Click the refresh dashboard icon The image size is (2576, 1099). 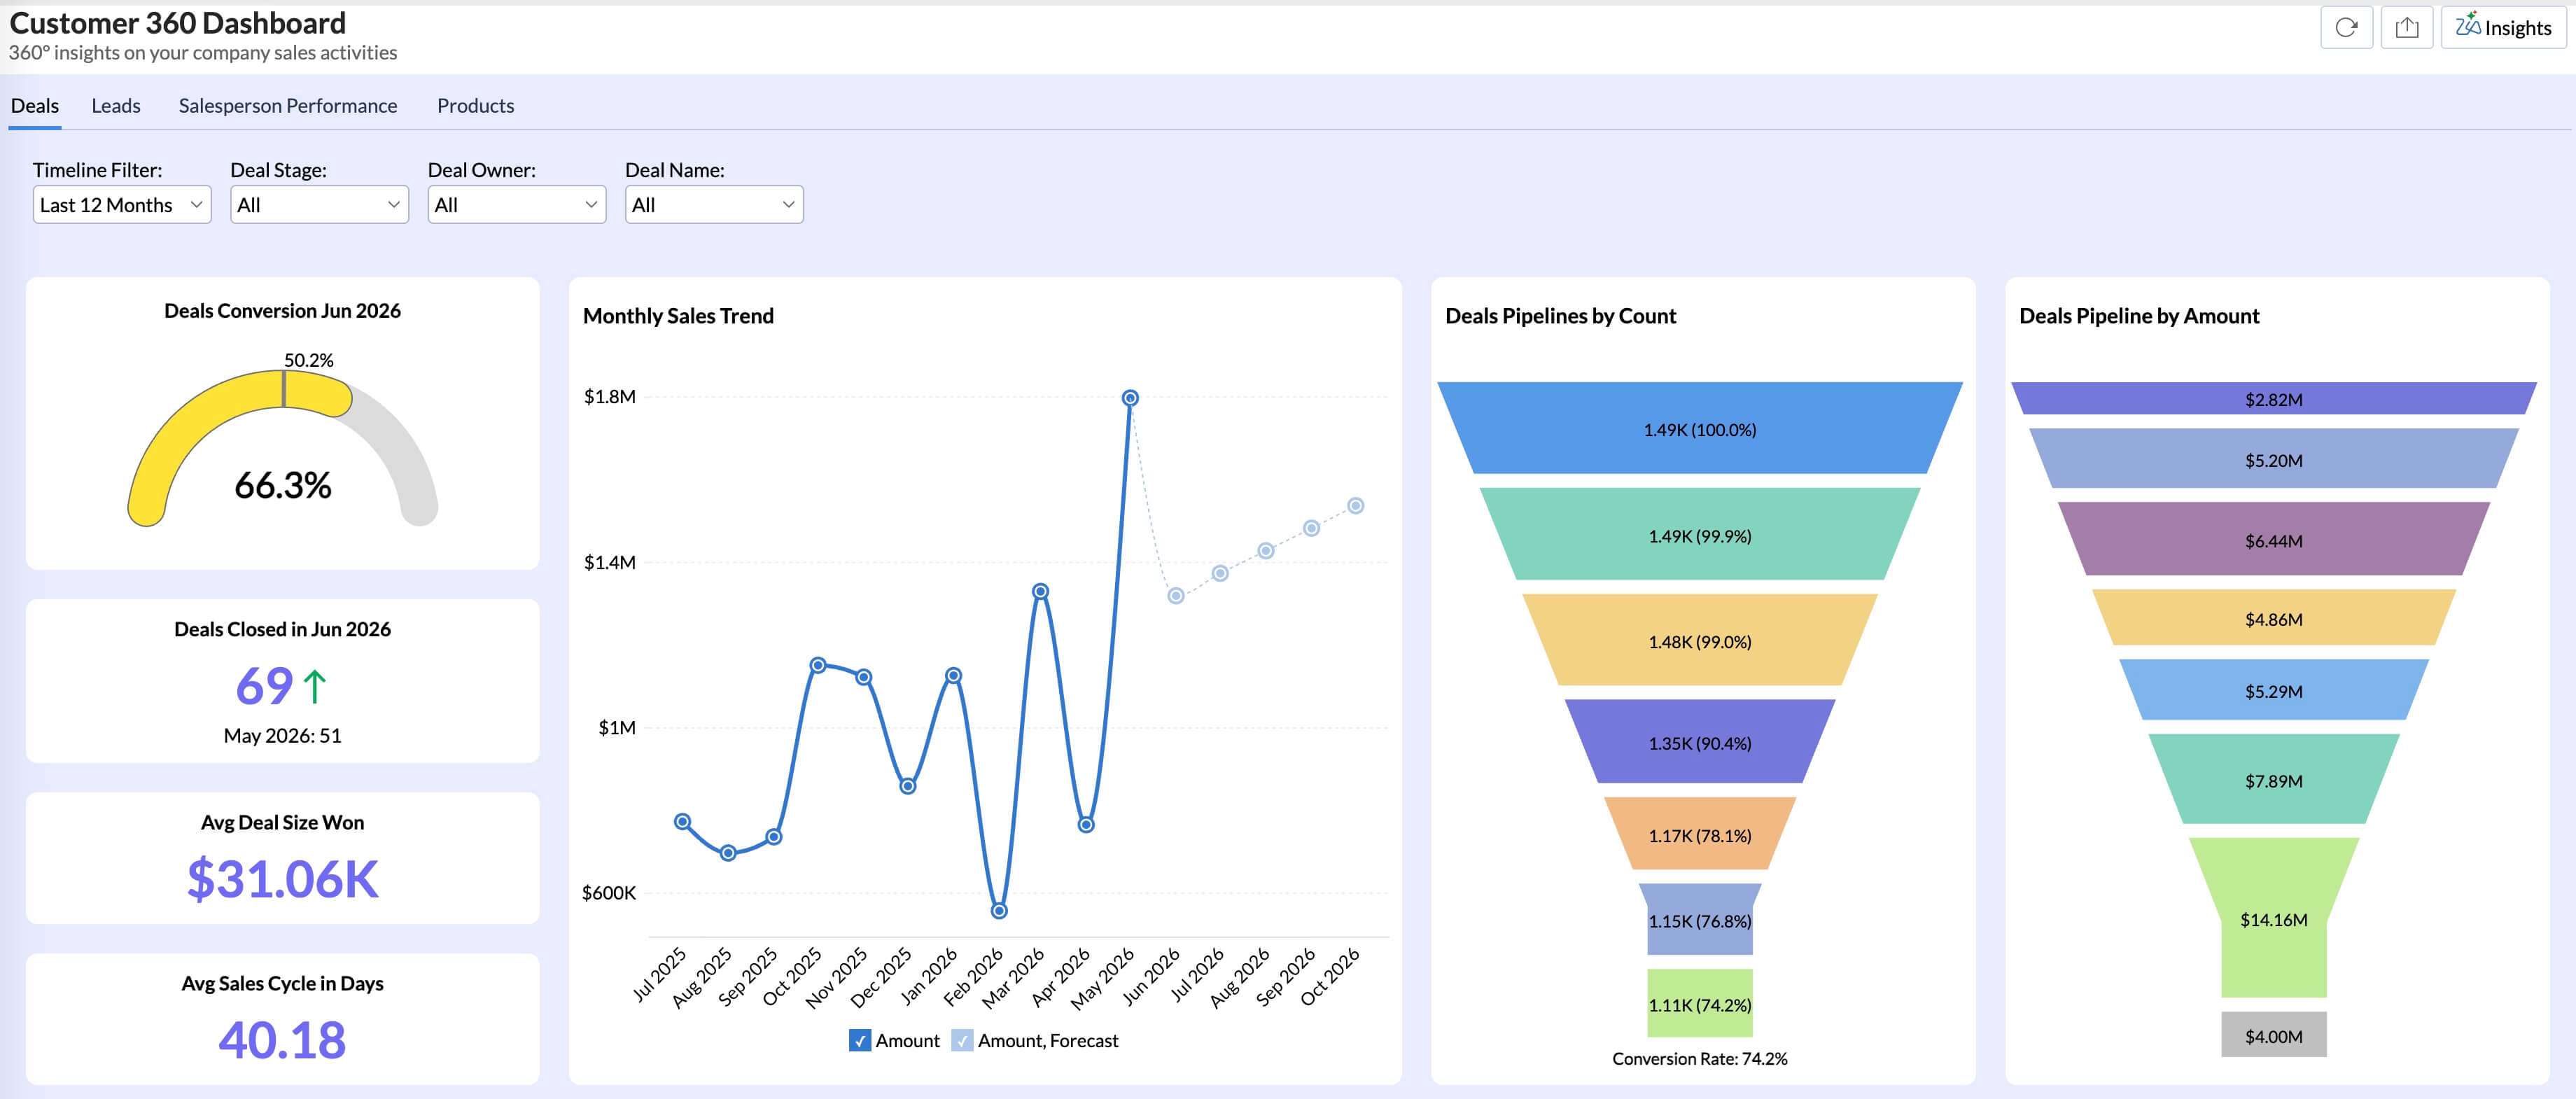pyautogui.click(x=2346, y=27)
